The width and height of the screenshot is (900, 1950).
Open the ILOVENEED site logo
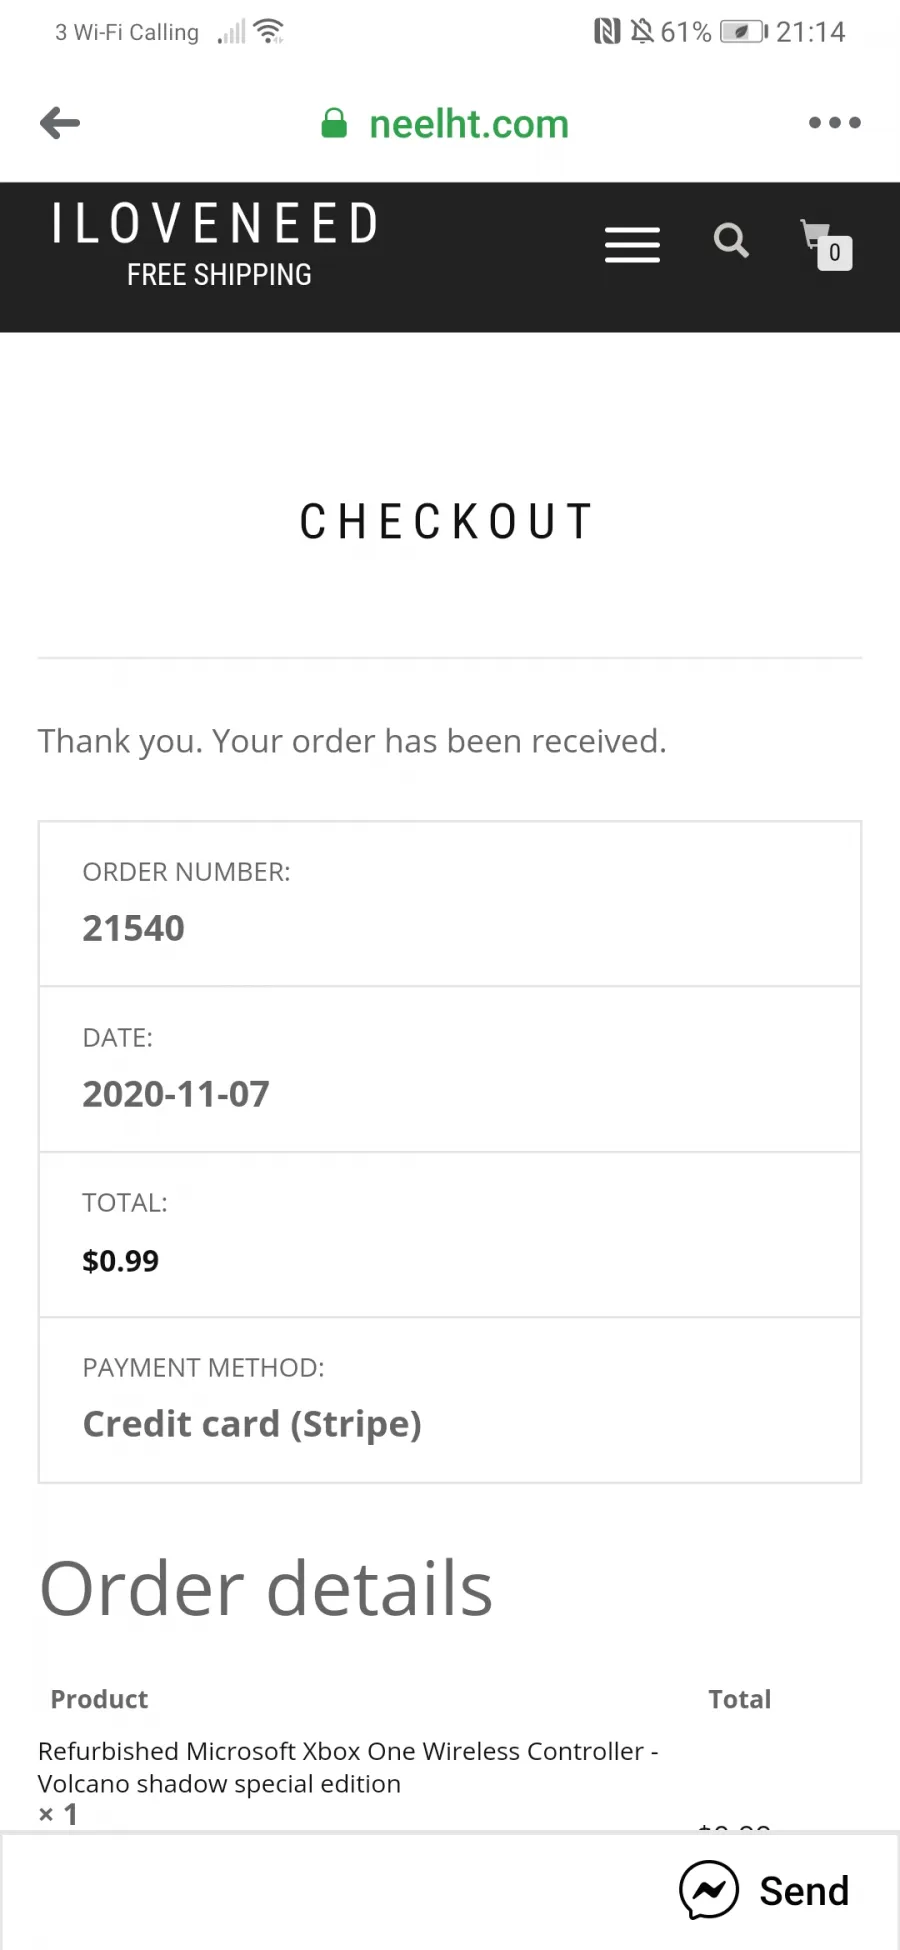click(216, 223)
